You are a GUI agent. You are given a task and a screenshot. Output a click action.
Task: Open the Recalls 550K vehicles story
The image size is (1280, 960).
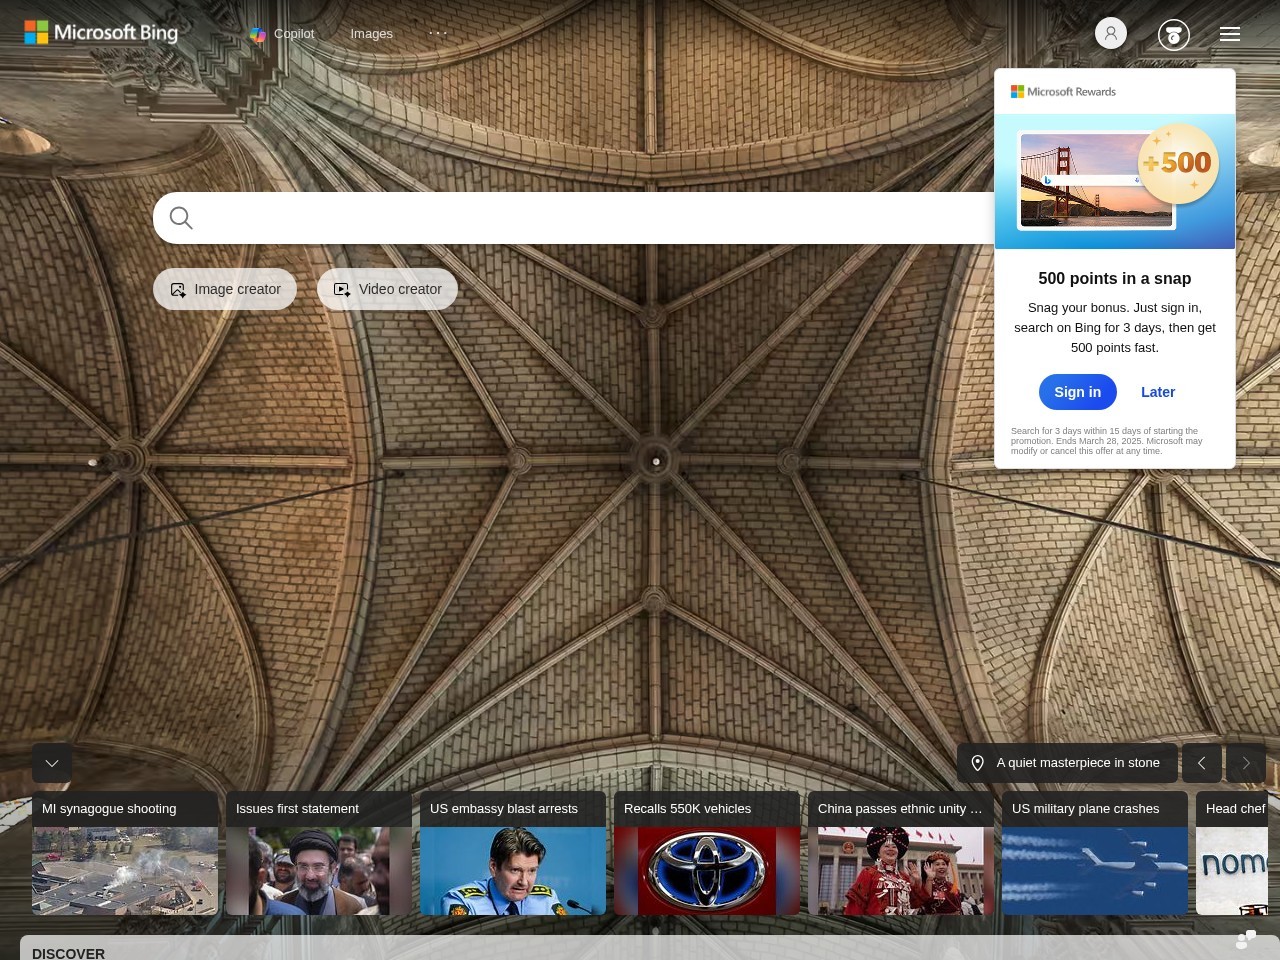tap(706, 853)
